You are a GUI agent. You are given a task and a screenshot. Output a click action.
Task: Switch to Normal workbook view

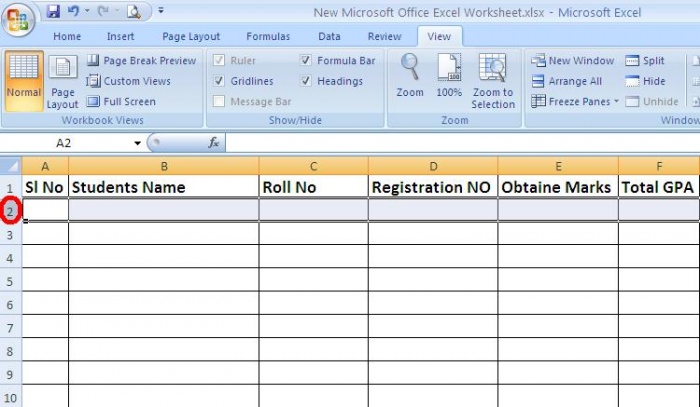(23, 80)
